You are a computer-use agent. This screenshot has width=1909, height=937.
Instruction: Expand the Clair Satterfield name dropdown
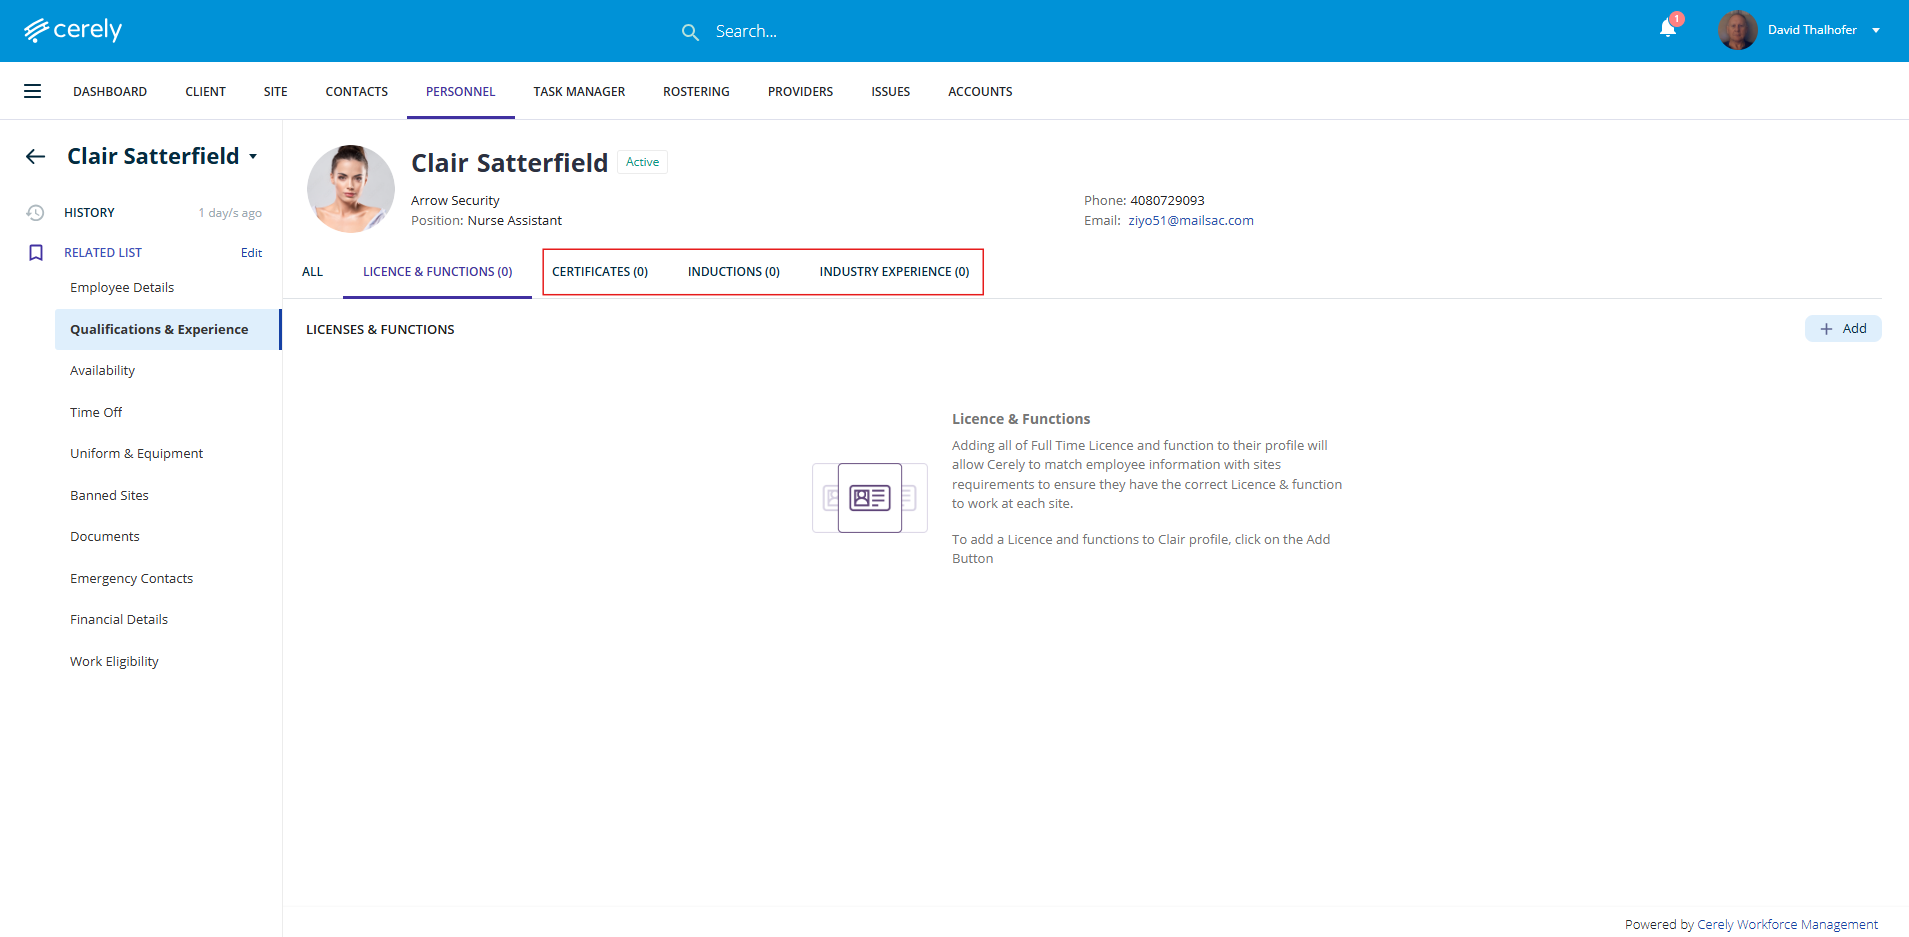coord(253,157)
